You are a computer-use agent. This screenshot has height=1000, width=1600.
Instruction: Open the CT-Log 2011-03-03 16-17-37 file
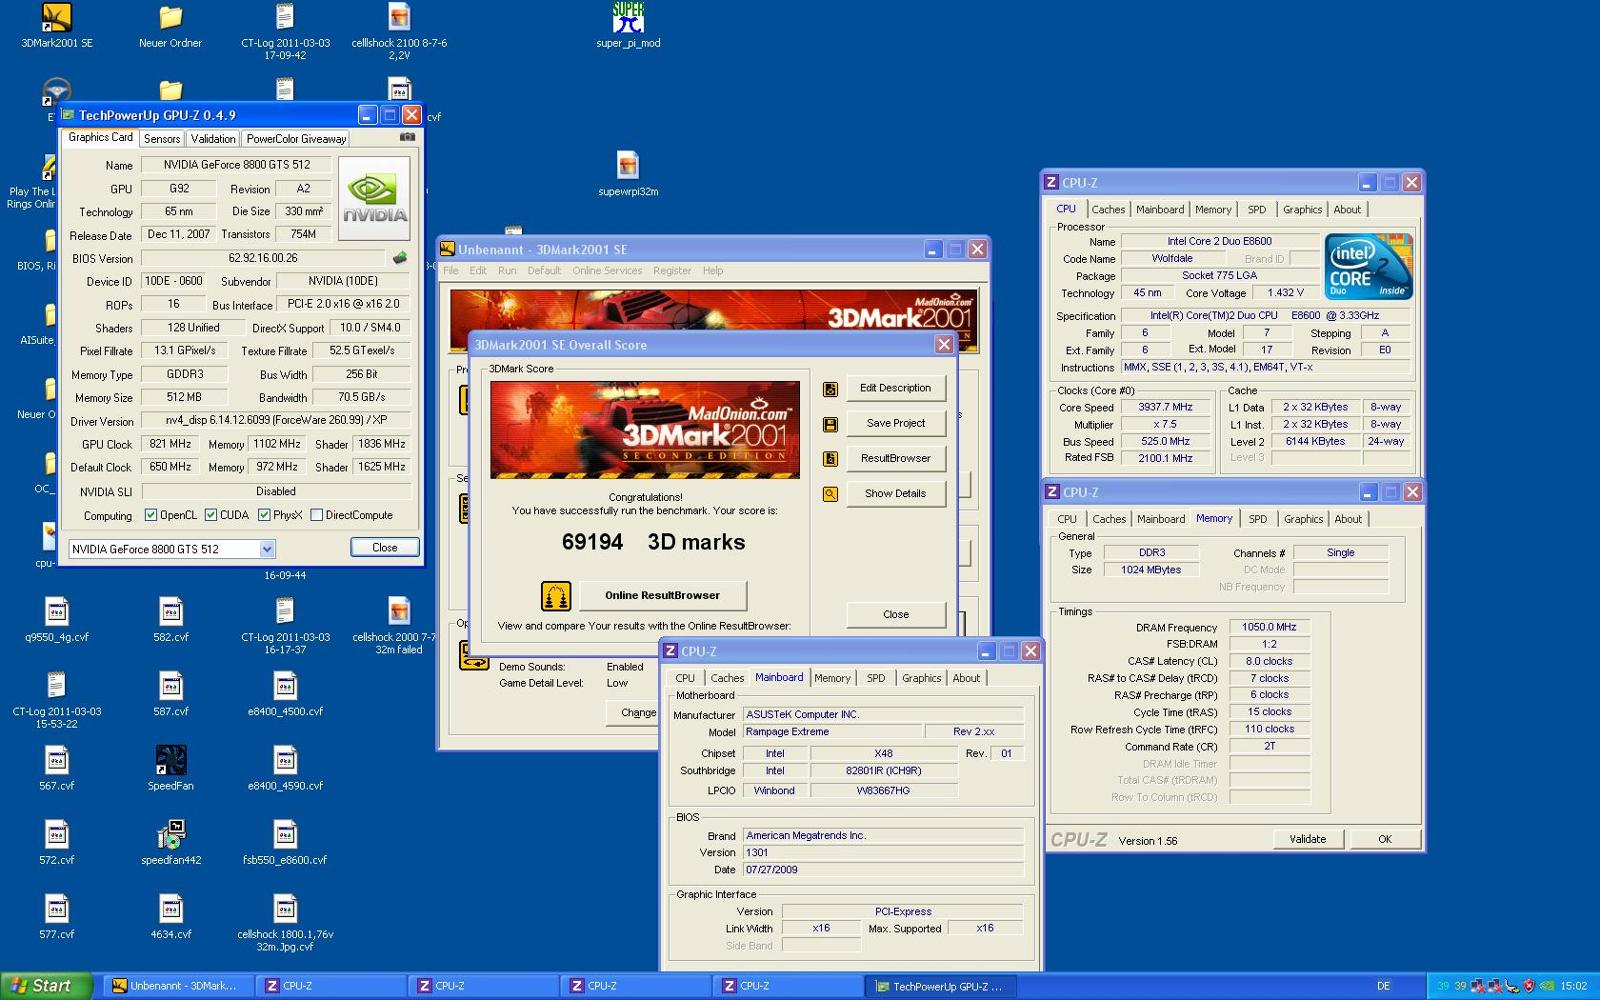coord(285,611)
